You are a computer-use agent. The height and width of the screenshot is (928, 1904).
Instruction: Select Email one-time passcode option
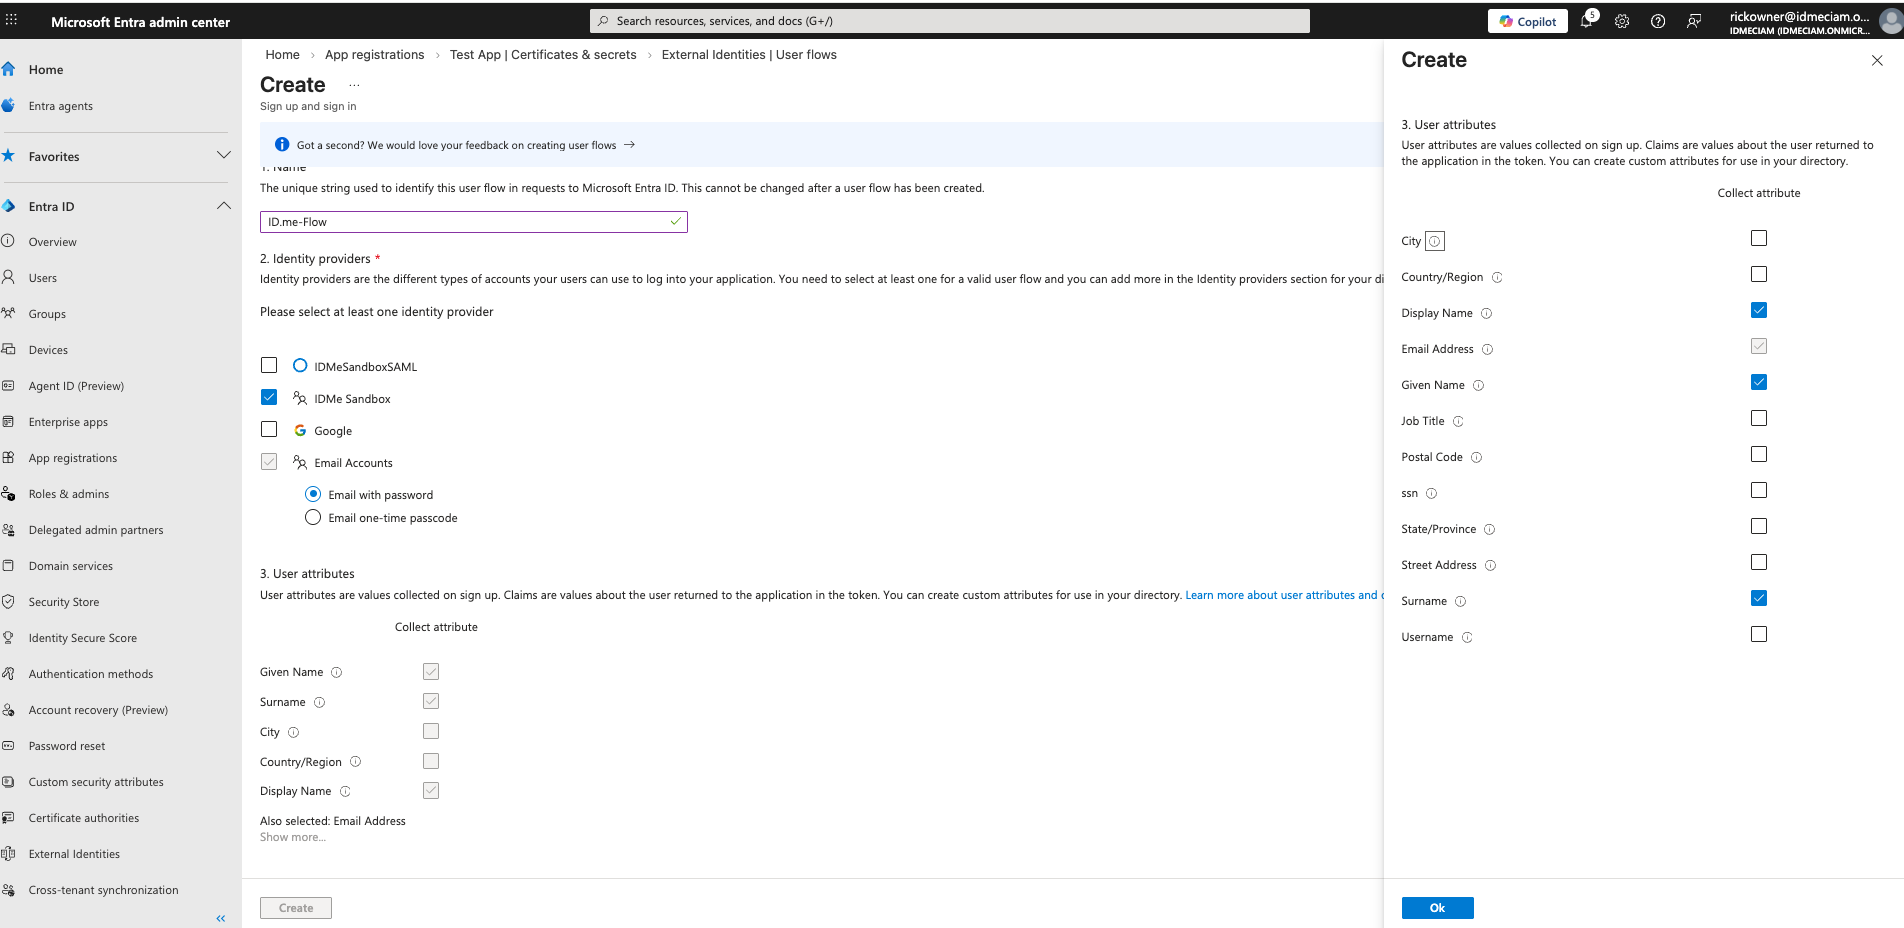tap(313, 517)
